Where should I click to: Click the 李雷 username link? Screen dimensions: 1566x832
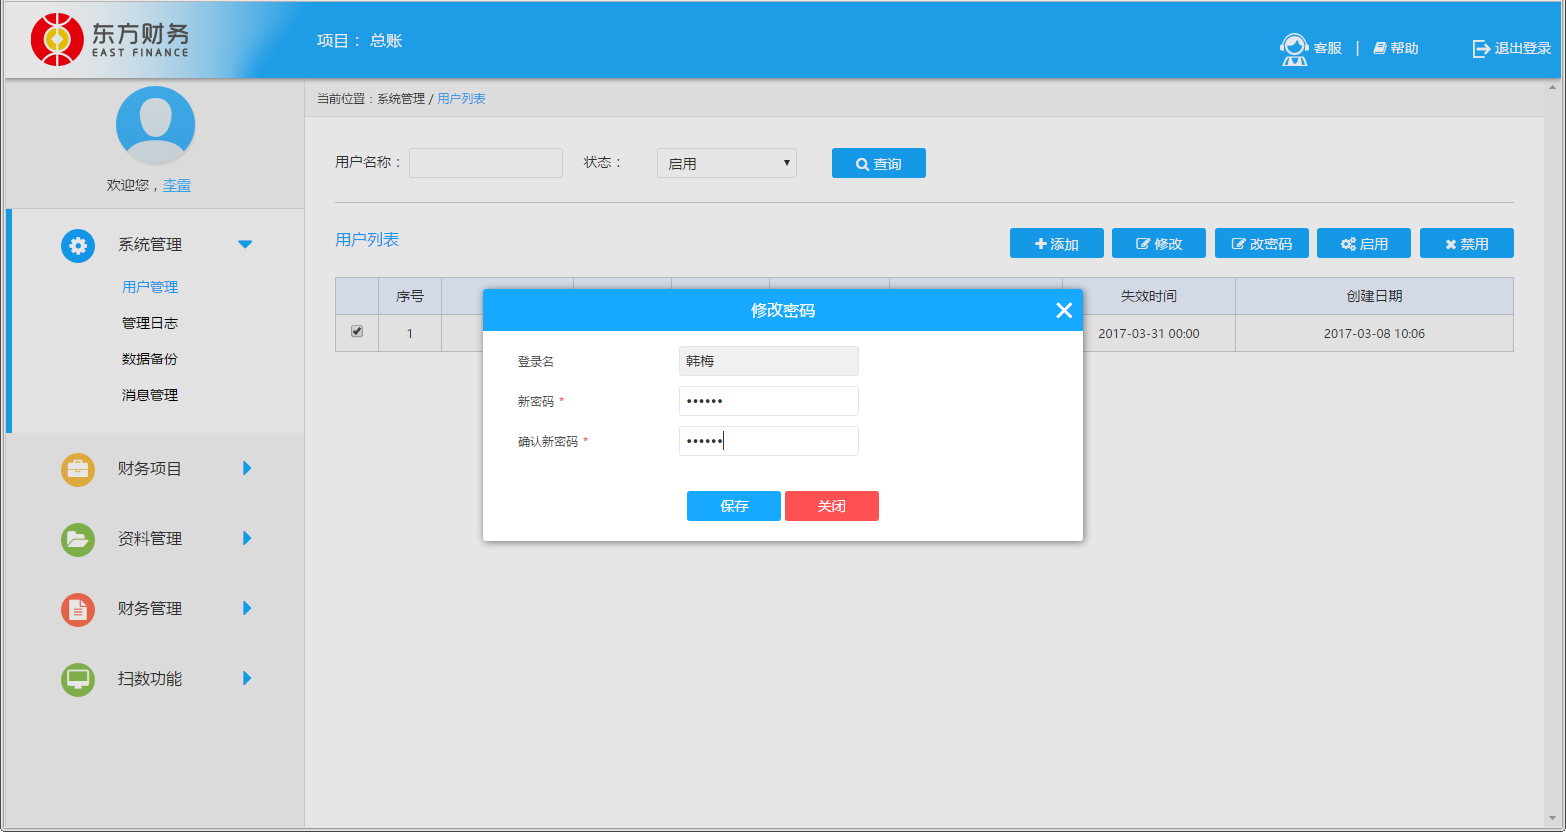177,185
